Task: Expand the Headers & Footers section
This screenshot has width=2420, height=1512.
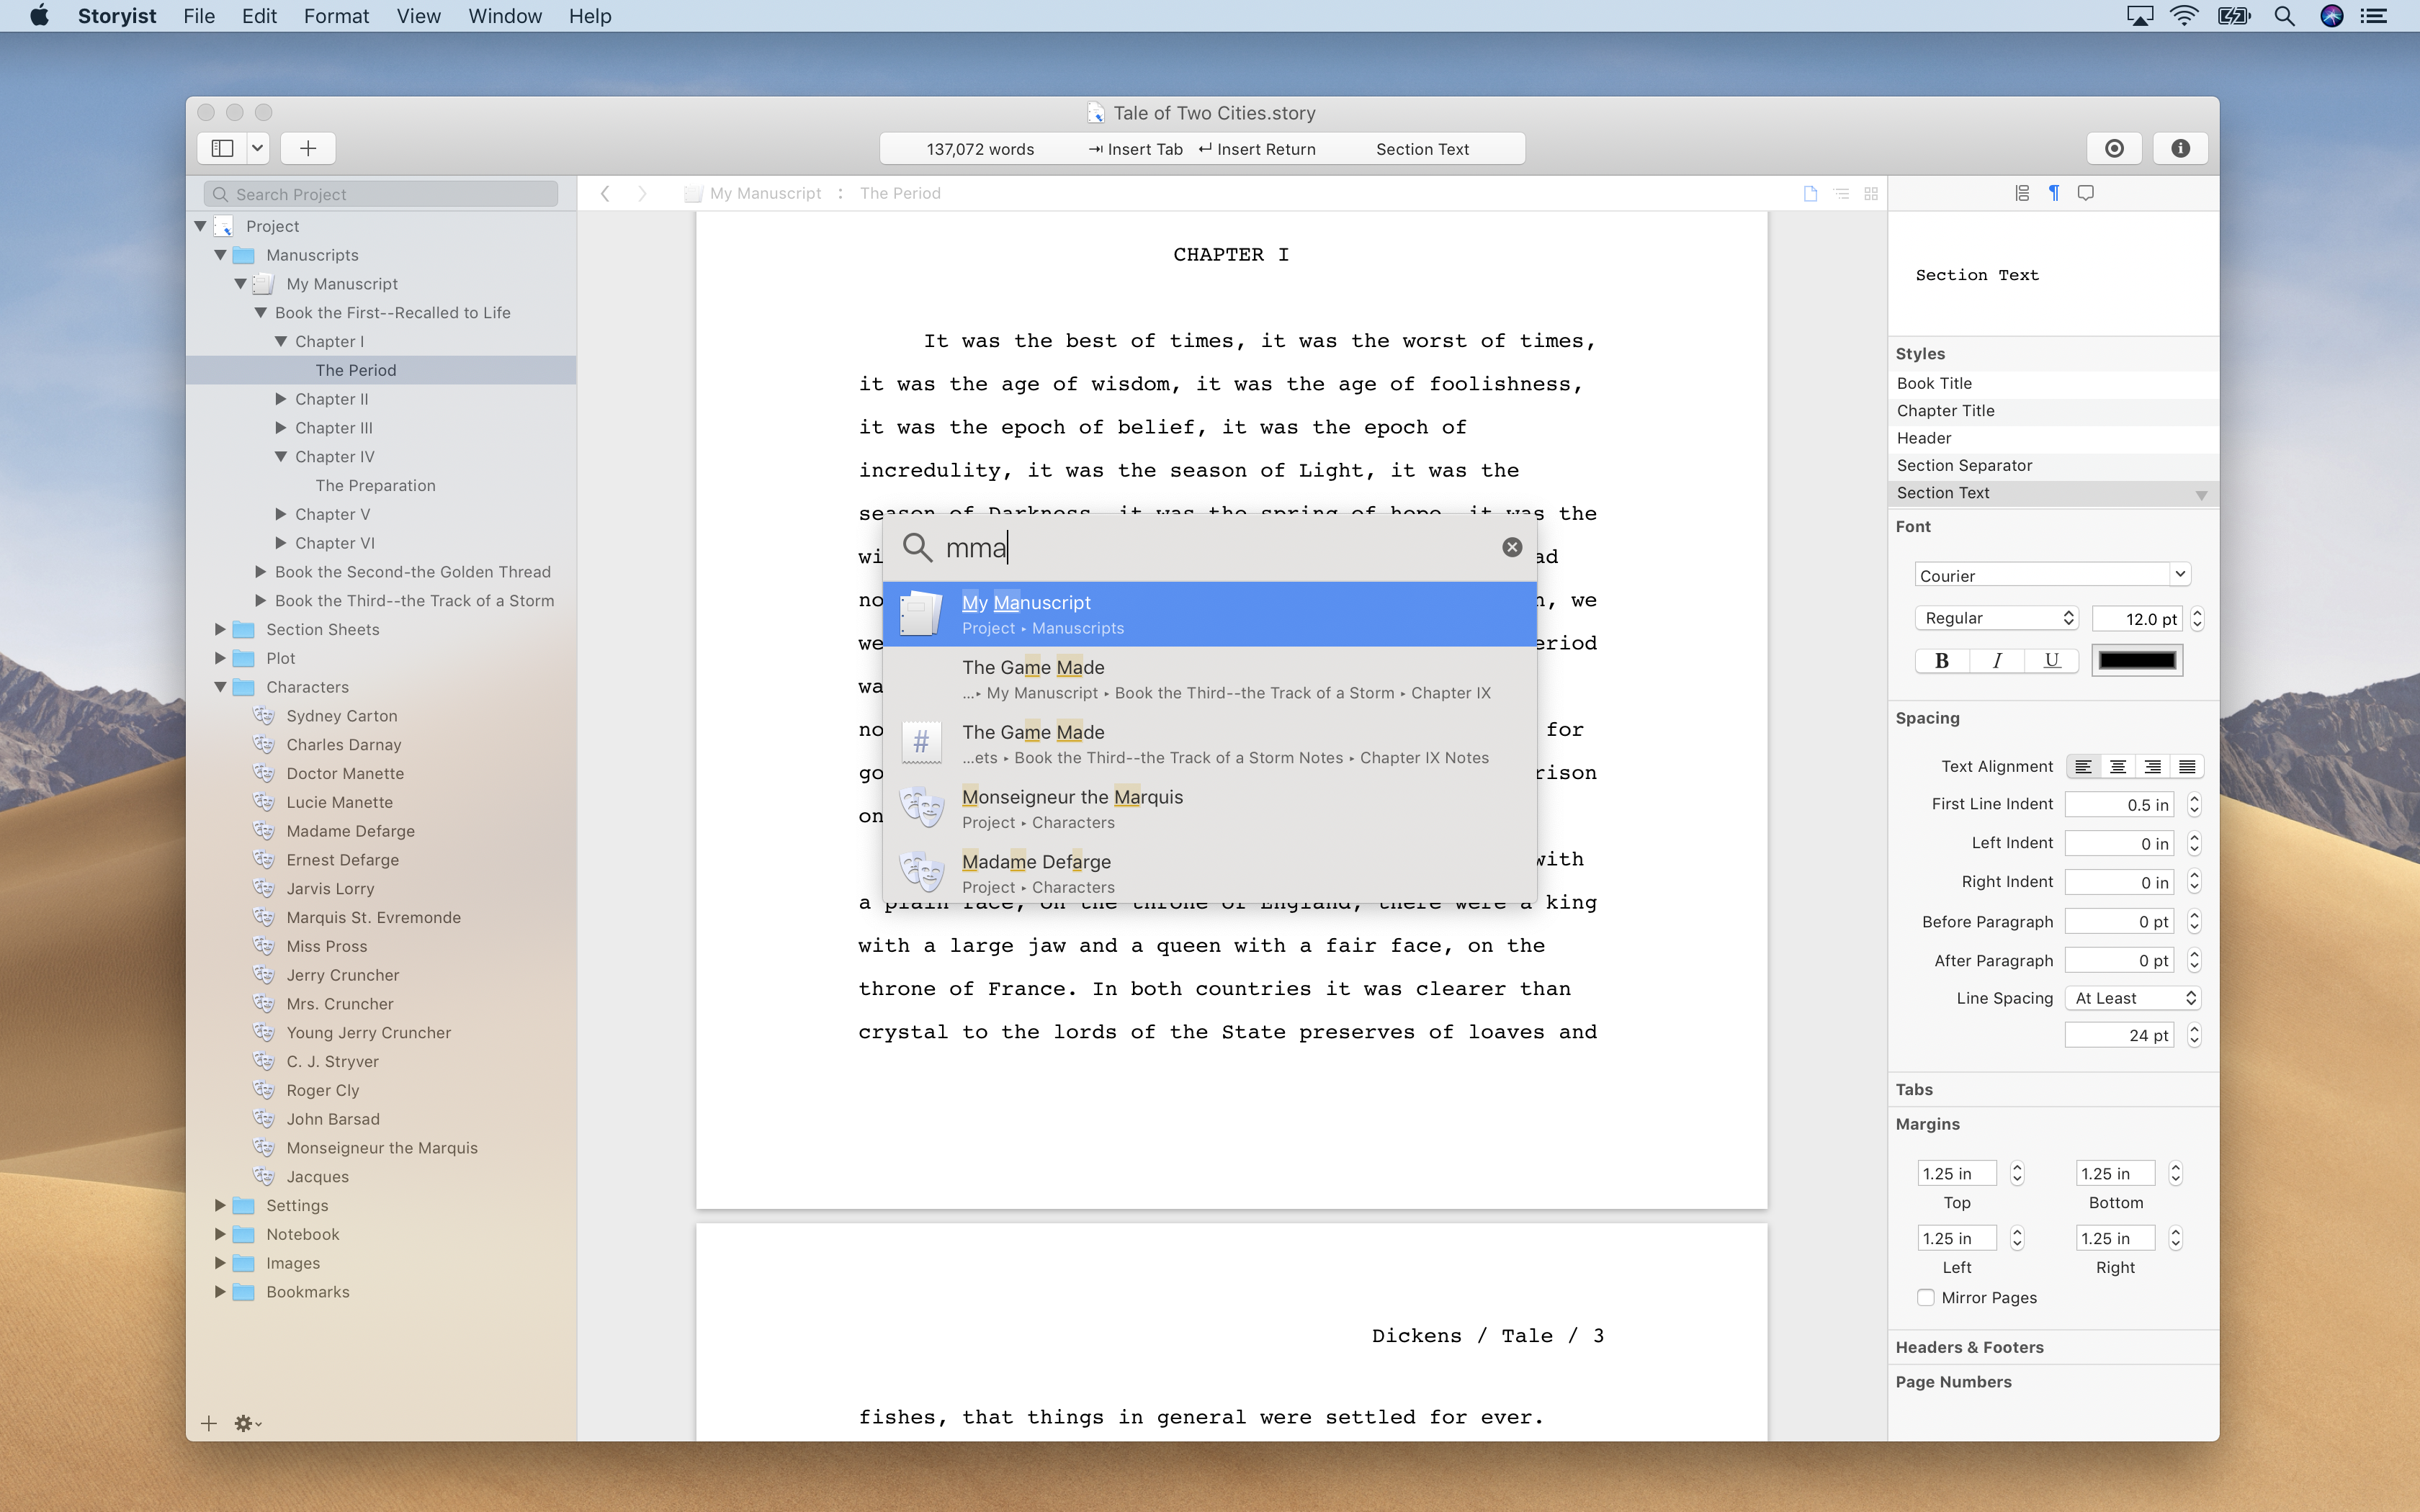Action: tap(1969, 1347)
